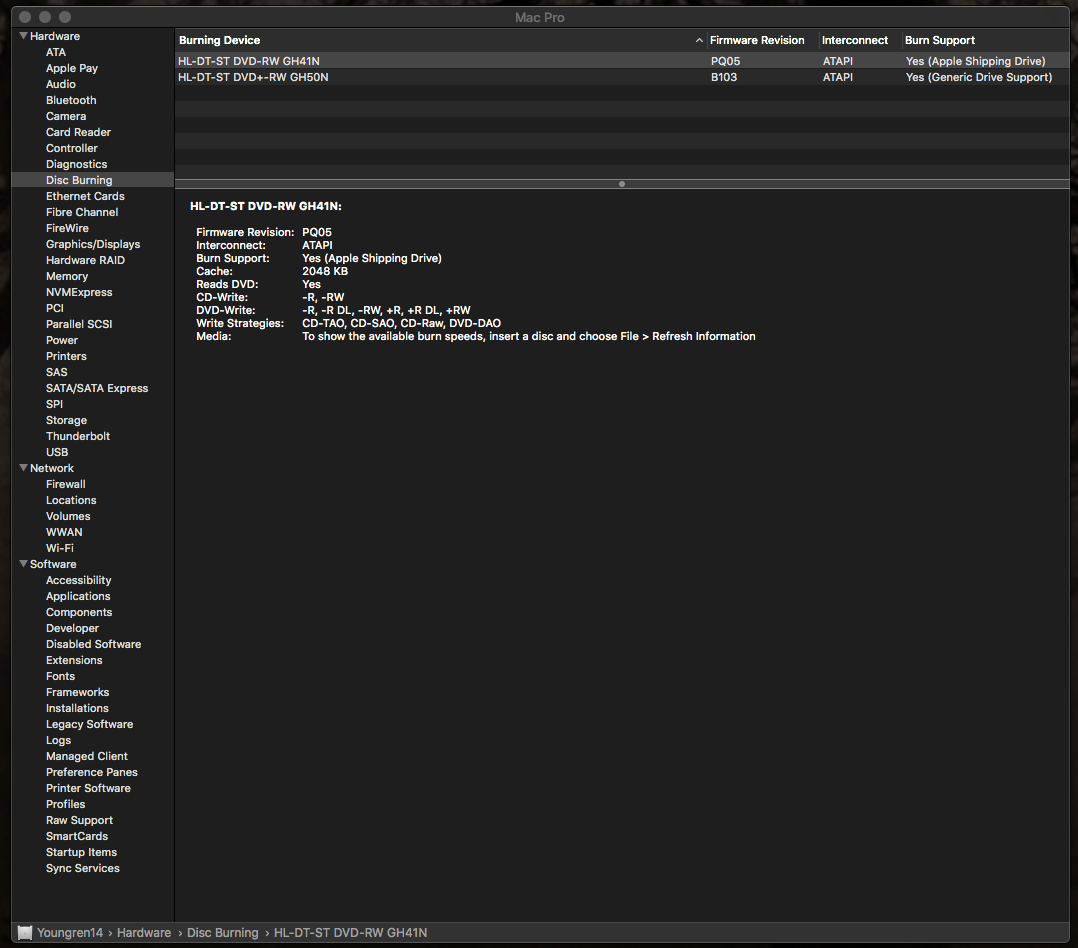Open the Applications list
The height and width of the screenshot is (948, 1078).
78,596
